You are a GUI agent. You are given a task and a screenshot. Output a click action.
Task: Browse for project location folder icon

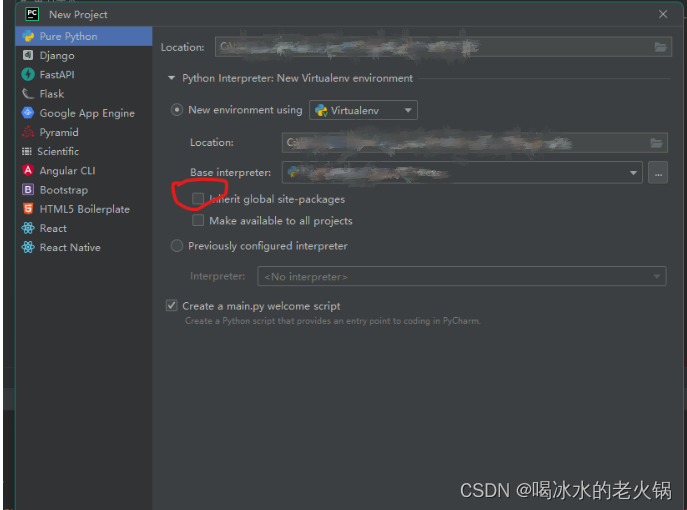pos(660,47)
